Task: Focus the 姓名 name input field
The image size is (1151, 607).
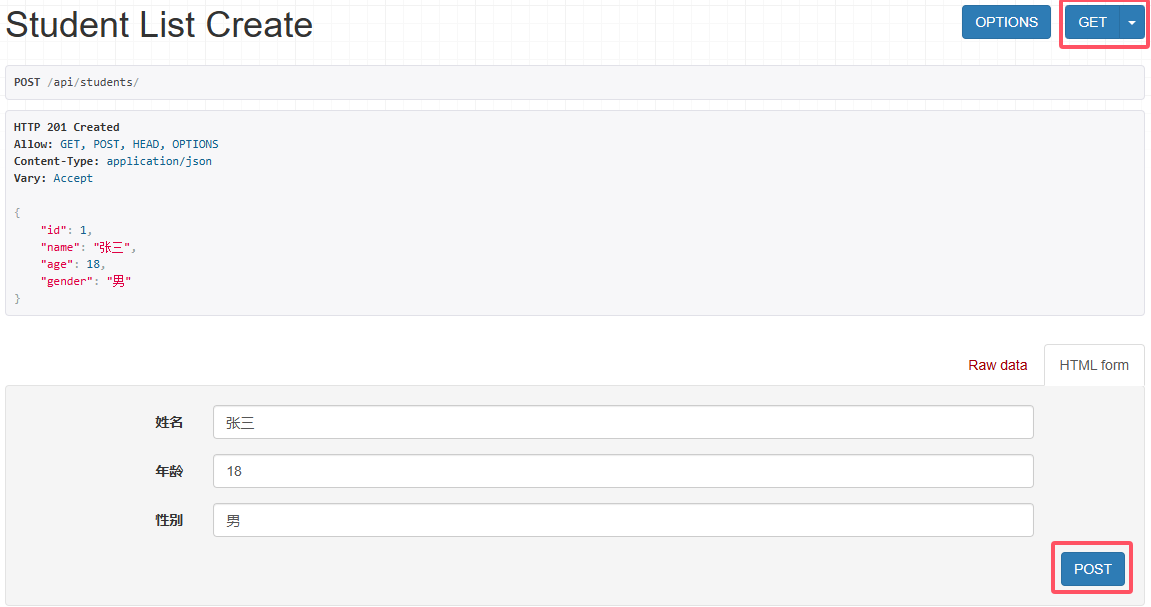Action: [622, 422]
